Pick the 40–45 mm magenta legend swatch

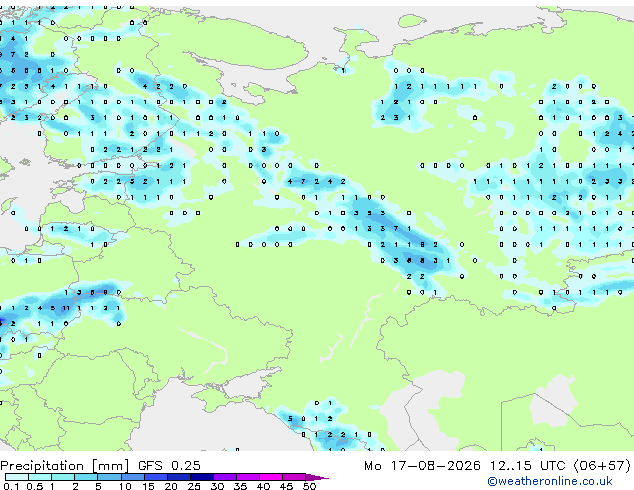(x=271, y=477)
